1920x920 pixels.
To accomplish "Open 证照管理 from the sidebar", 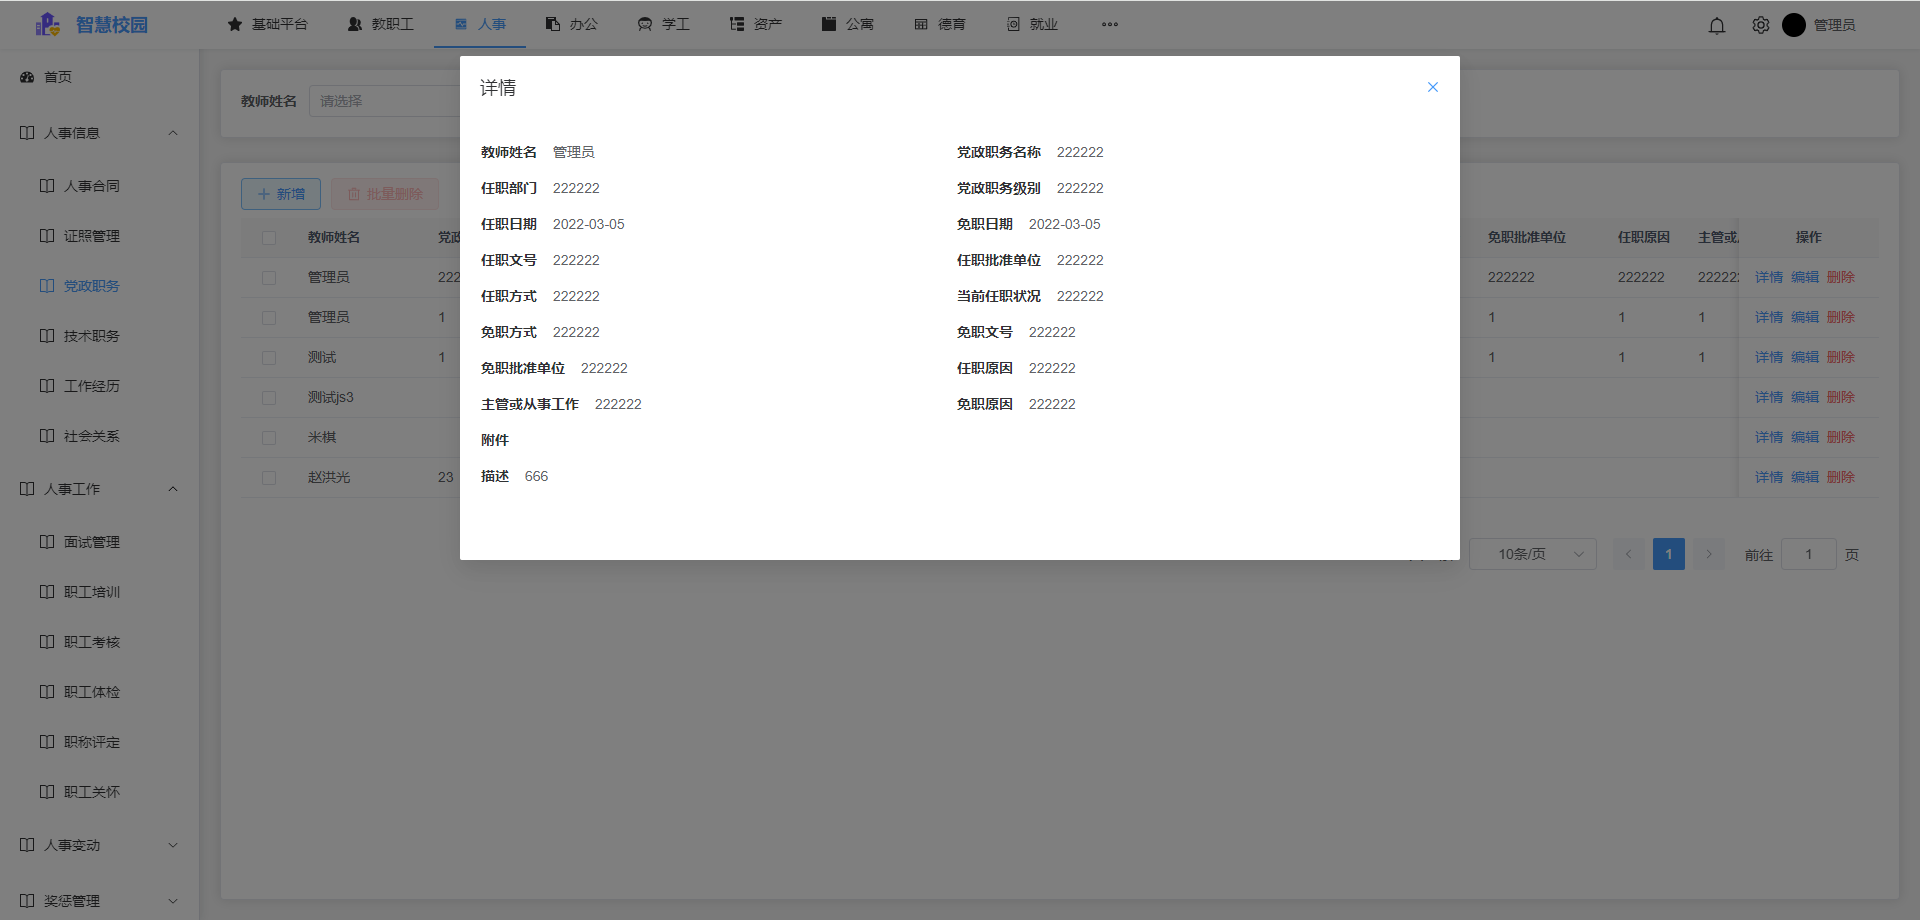I will (x=91, y=236).
